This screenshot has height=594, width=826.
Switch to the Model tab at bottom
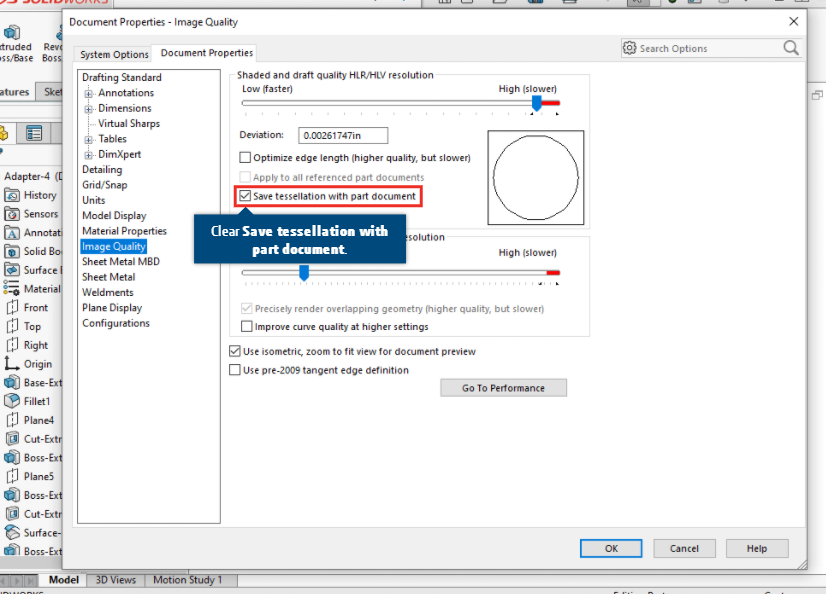coord(64,580)
